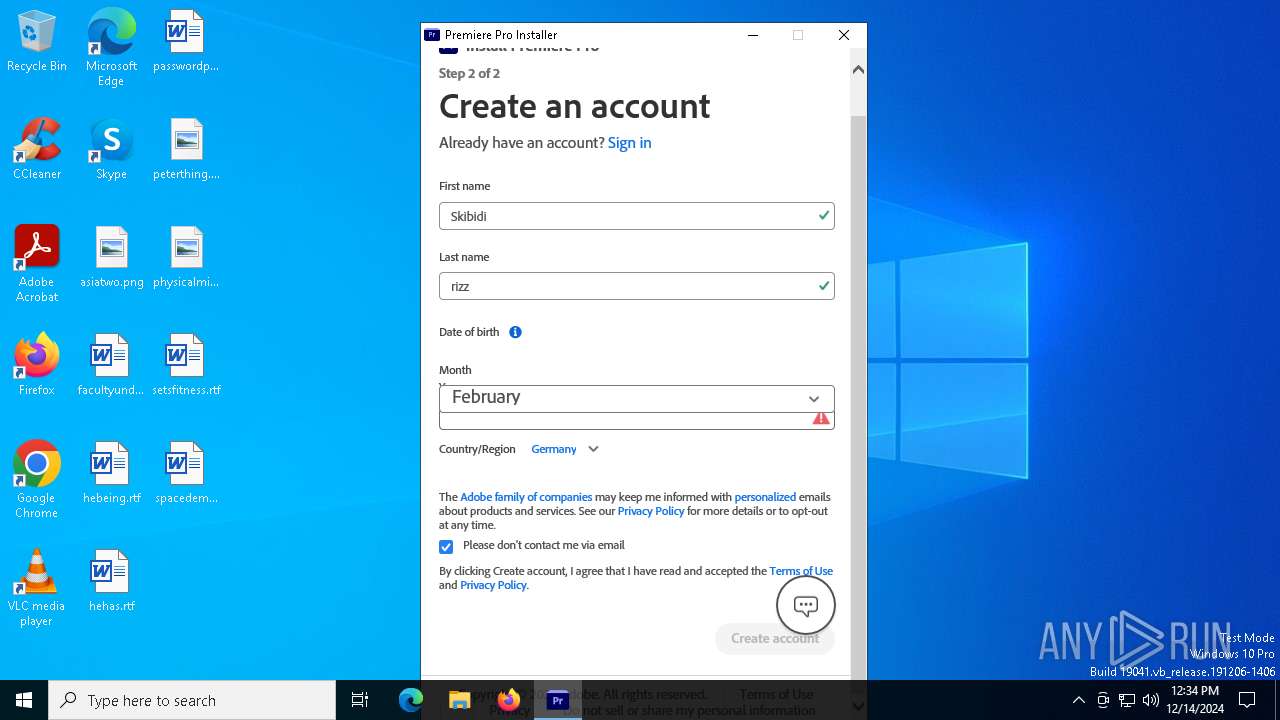1280x720 pixels.
Task: Launch Firefox from desktop shortcut
Action: pyautogui.click(x=37, y=366)
